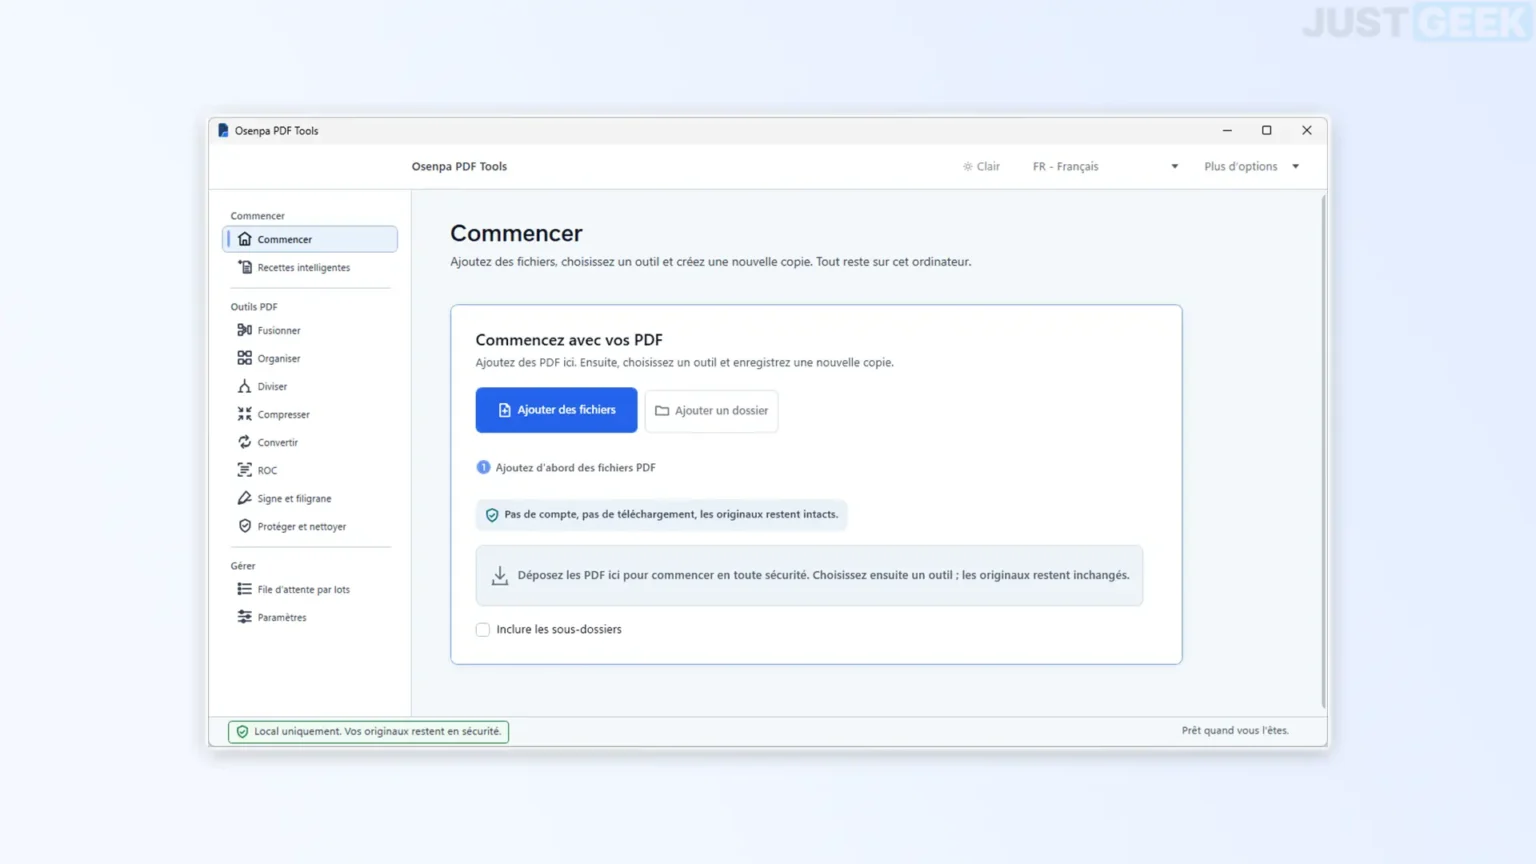
Task: Open Paramètres in the sidebar
Action: [x=310, y=617]
